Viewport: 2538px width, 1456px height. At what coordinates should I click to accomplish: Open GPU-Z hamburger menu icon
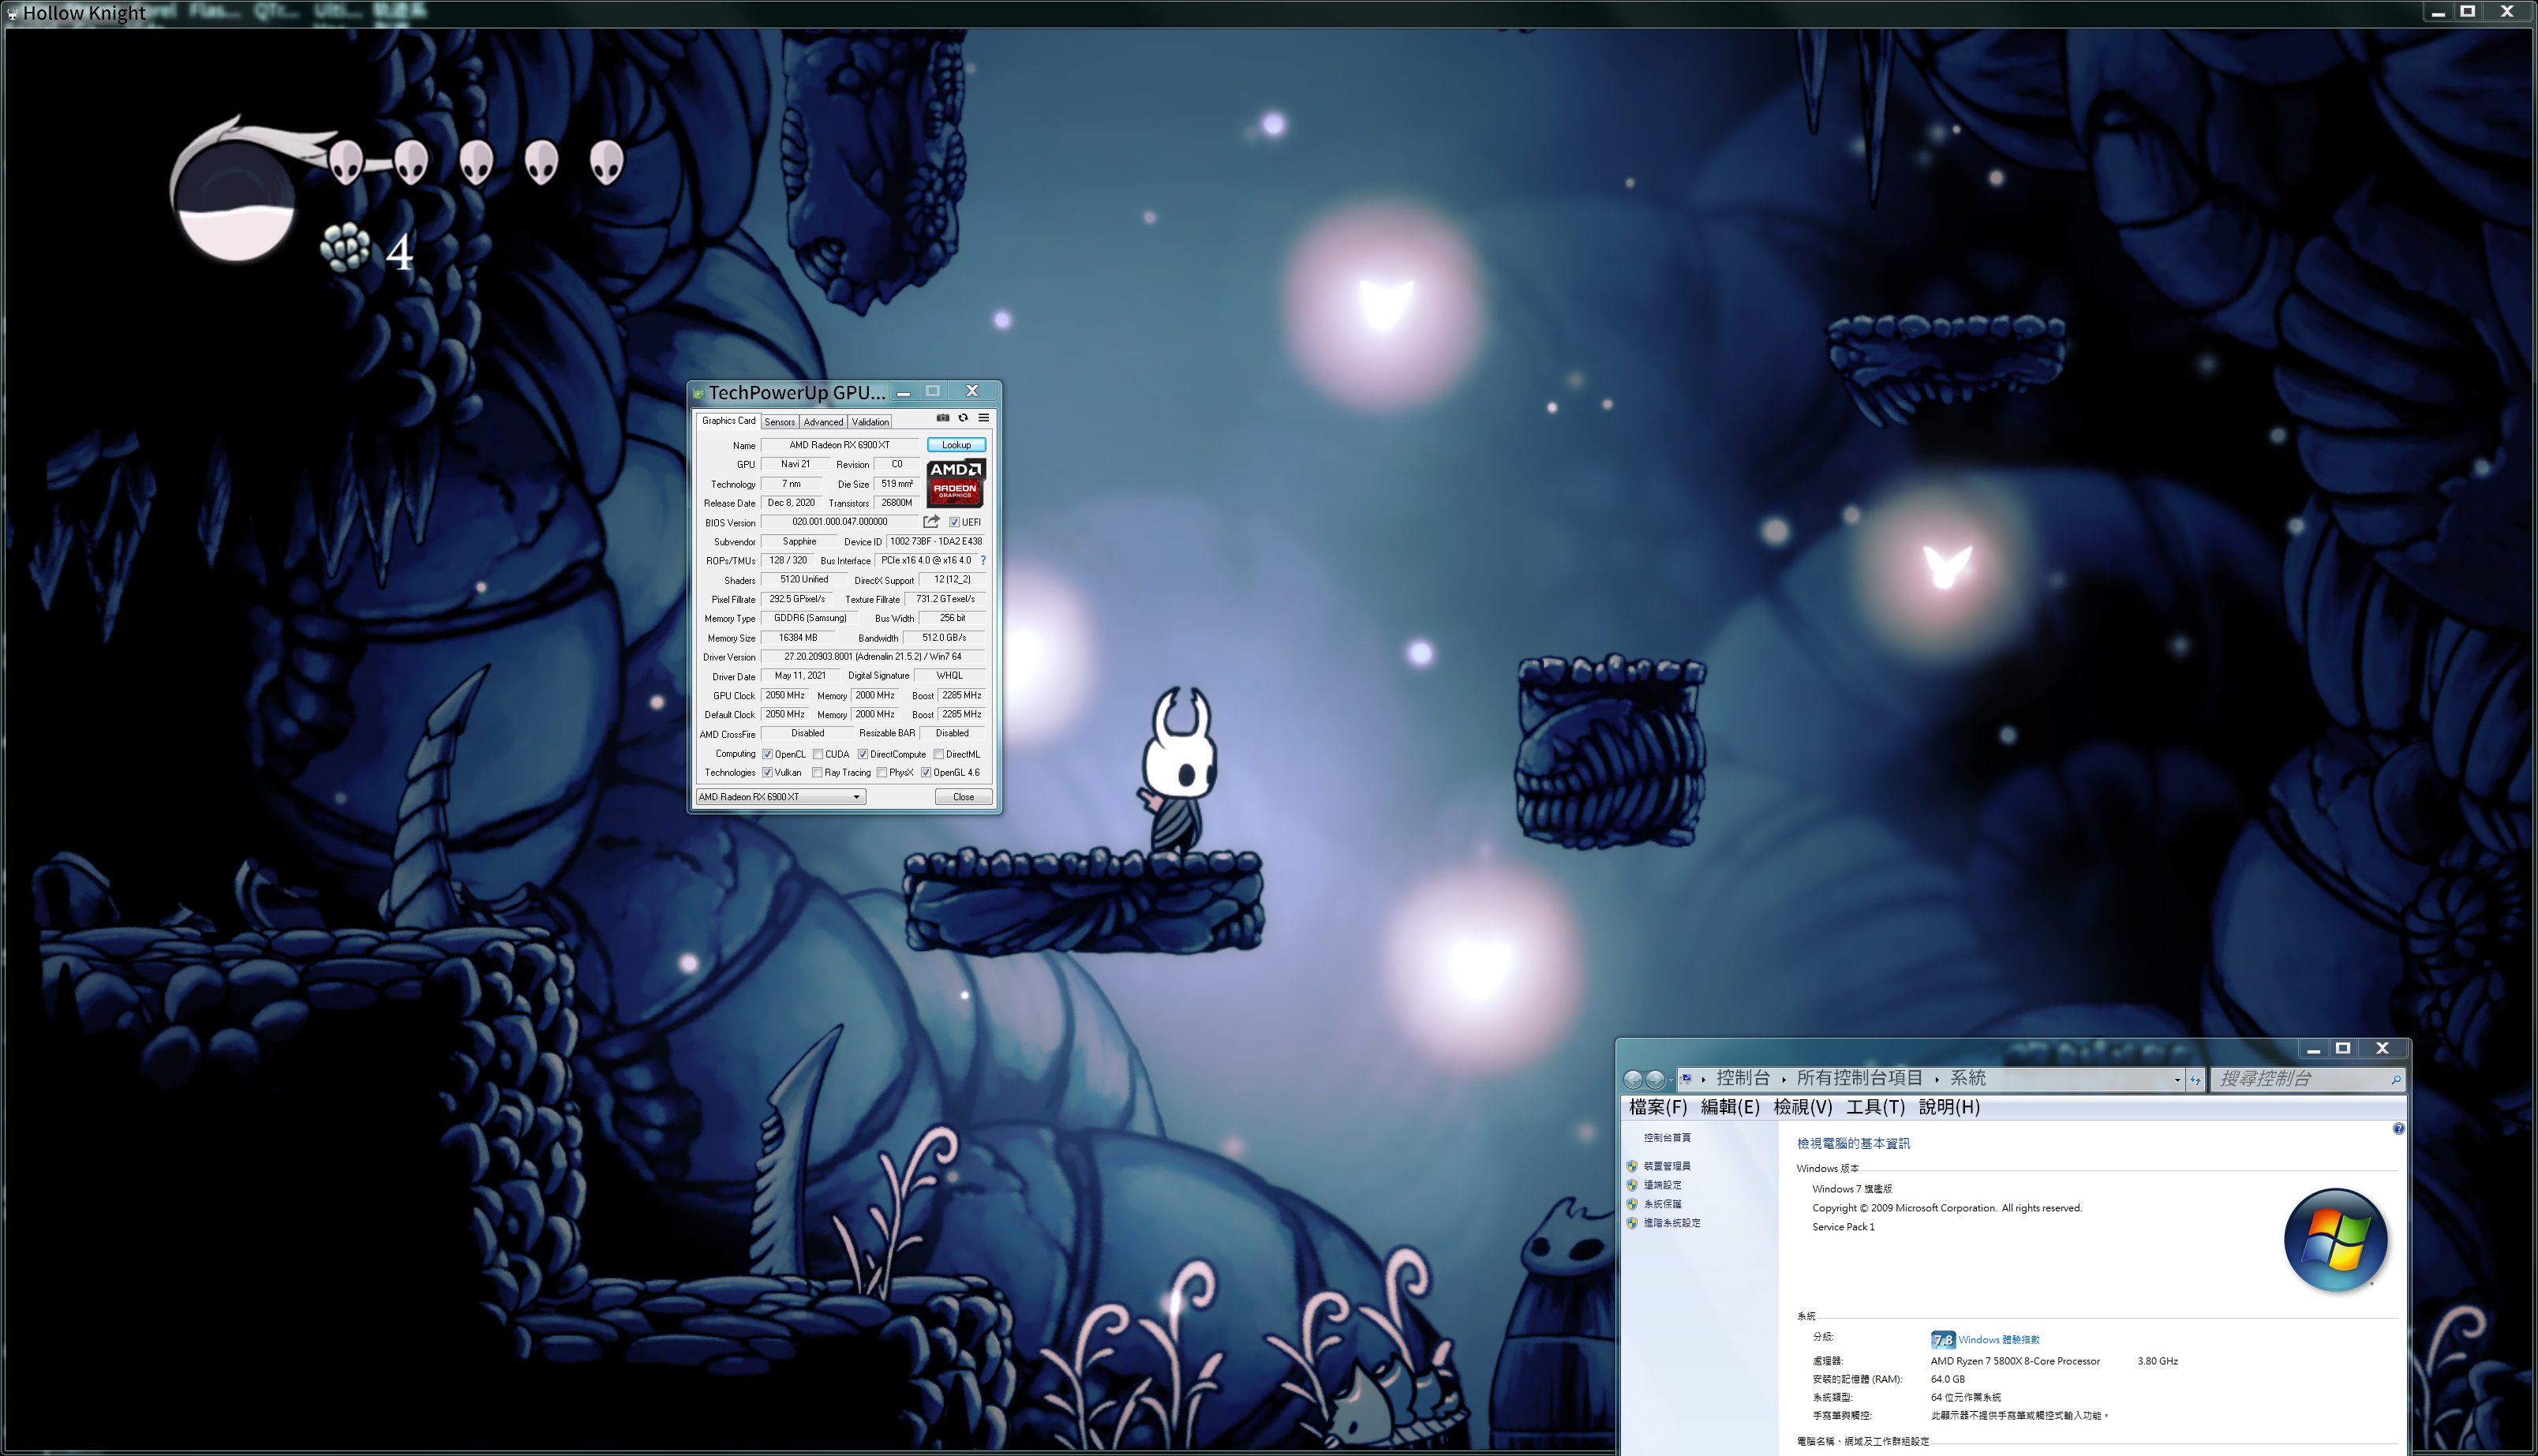984,418
